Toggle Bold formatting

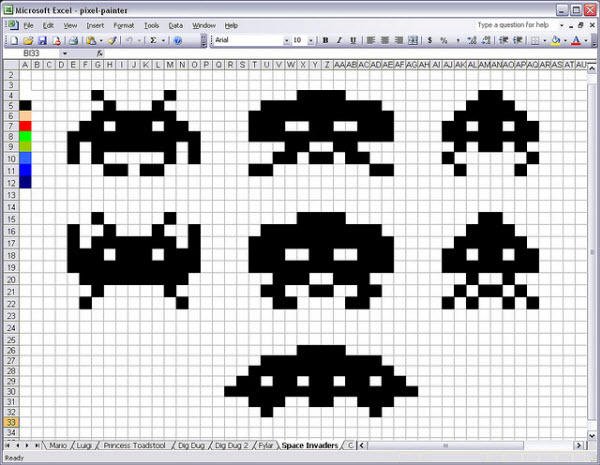tap(325, 41)
